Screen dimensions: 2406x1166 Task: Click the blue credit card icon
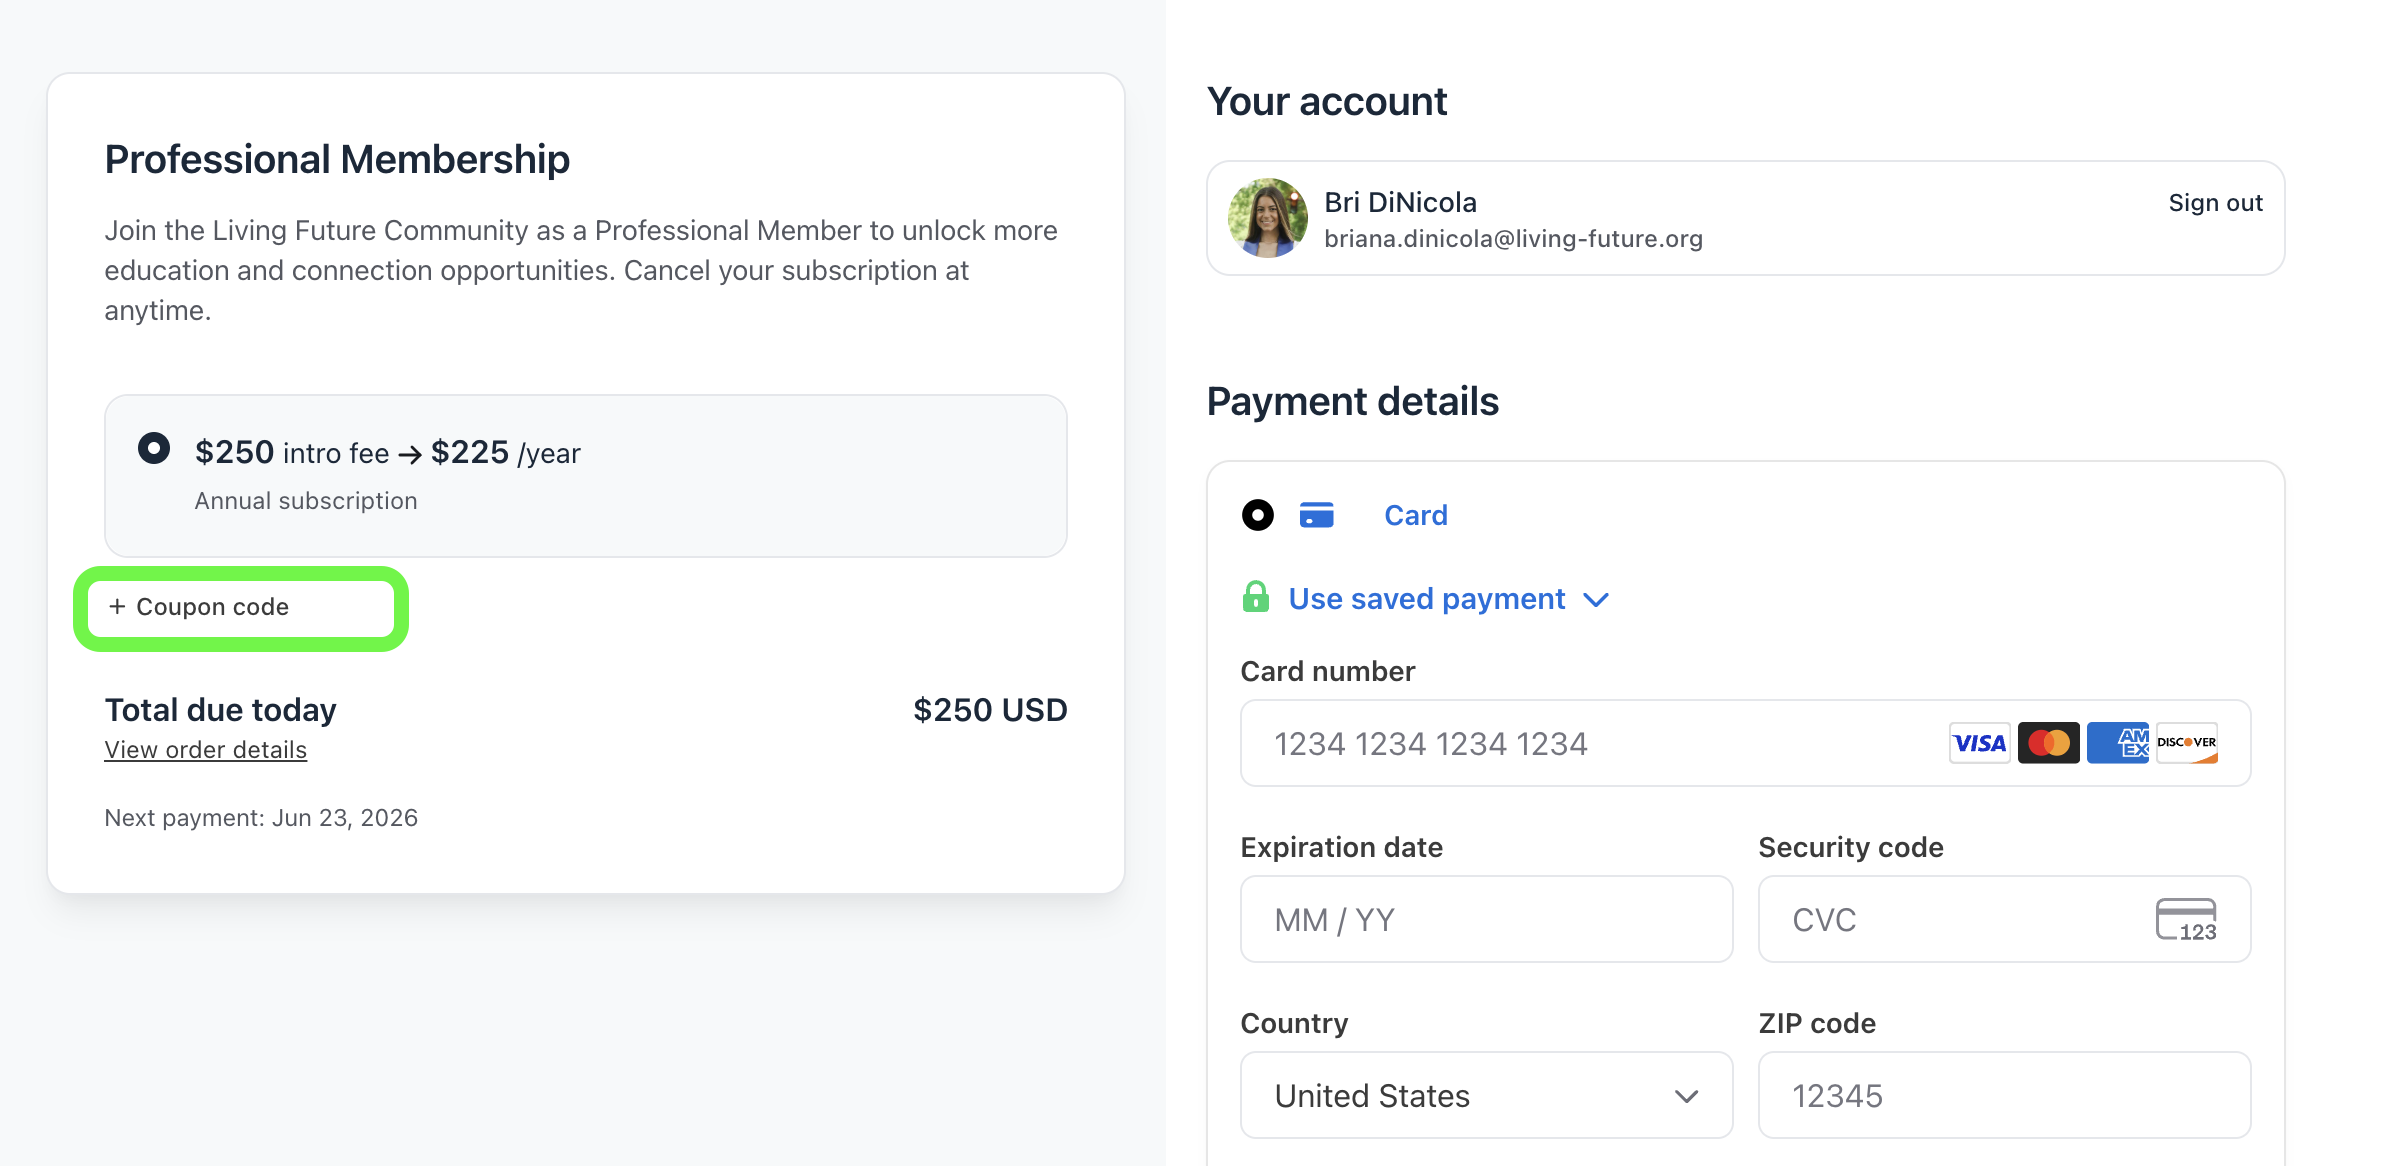coord(1316,515)
